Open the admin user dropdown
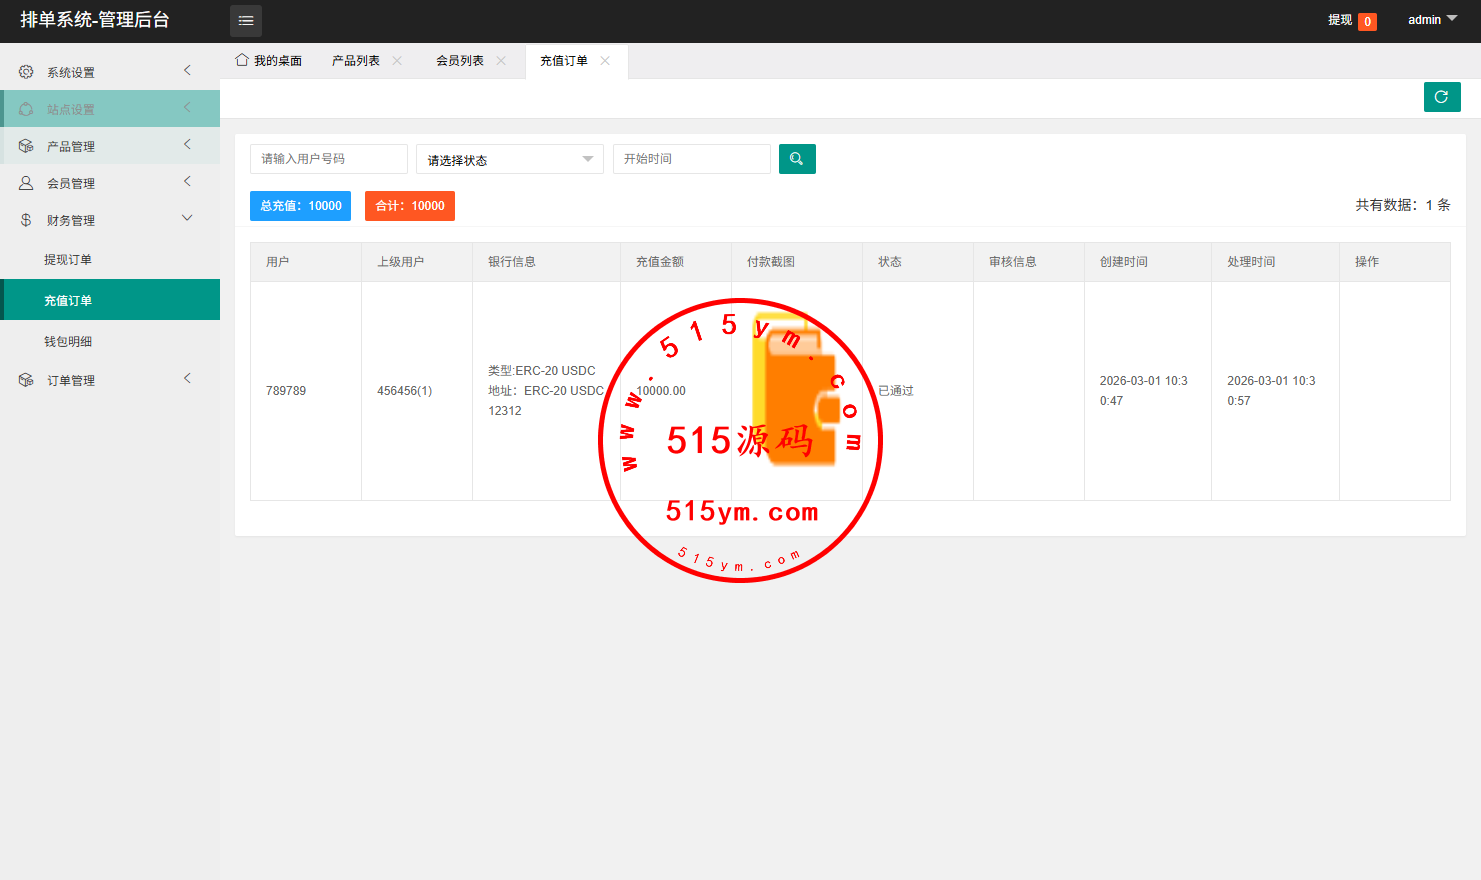Viewport: 1481px width, 880px height. pyautogui.click(x=1432, y=20)
